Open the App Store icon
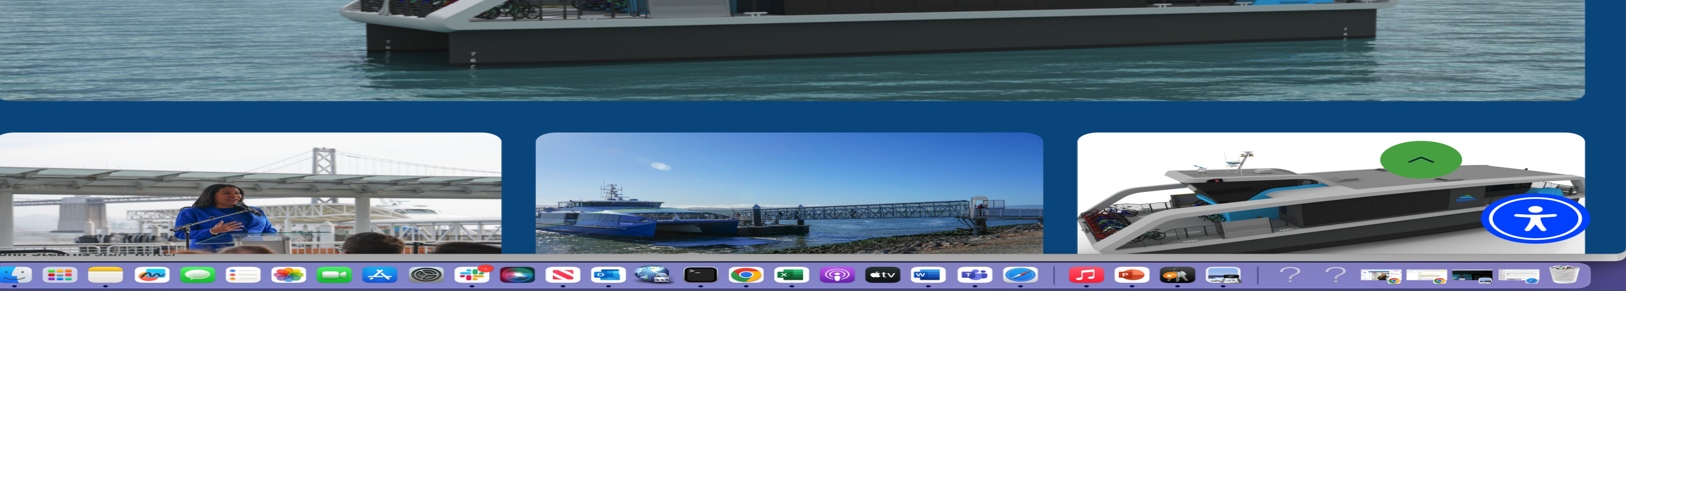 [x=380, y=275]
